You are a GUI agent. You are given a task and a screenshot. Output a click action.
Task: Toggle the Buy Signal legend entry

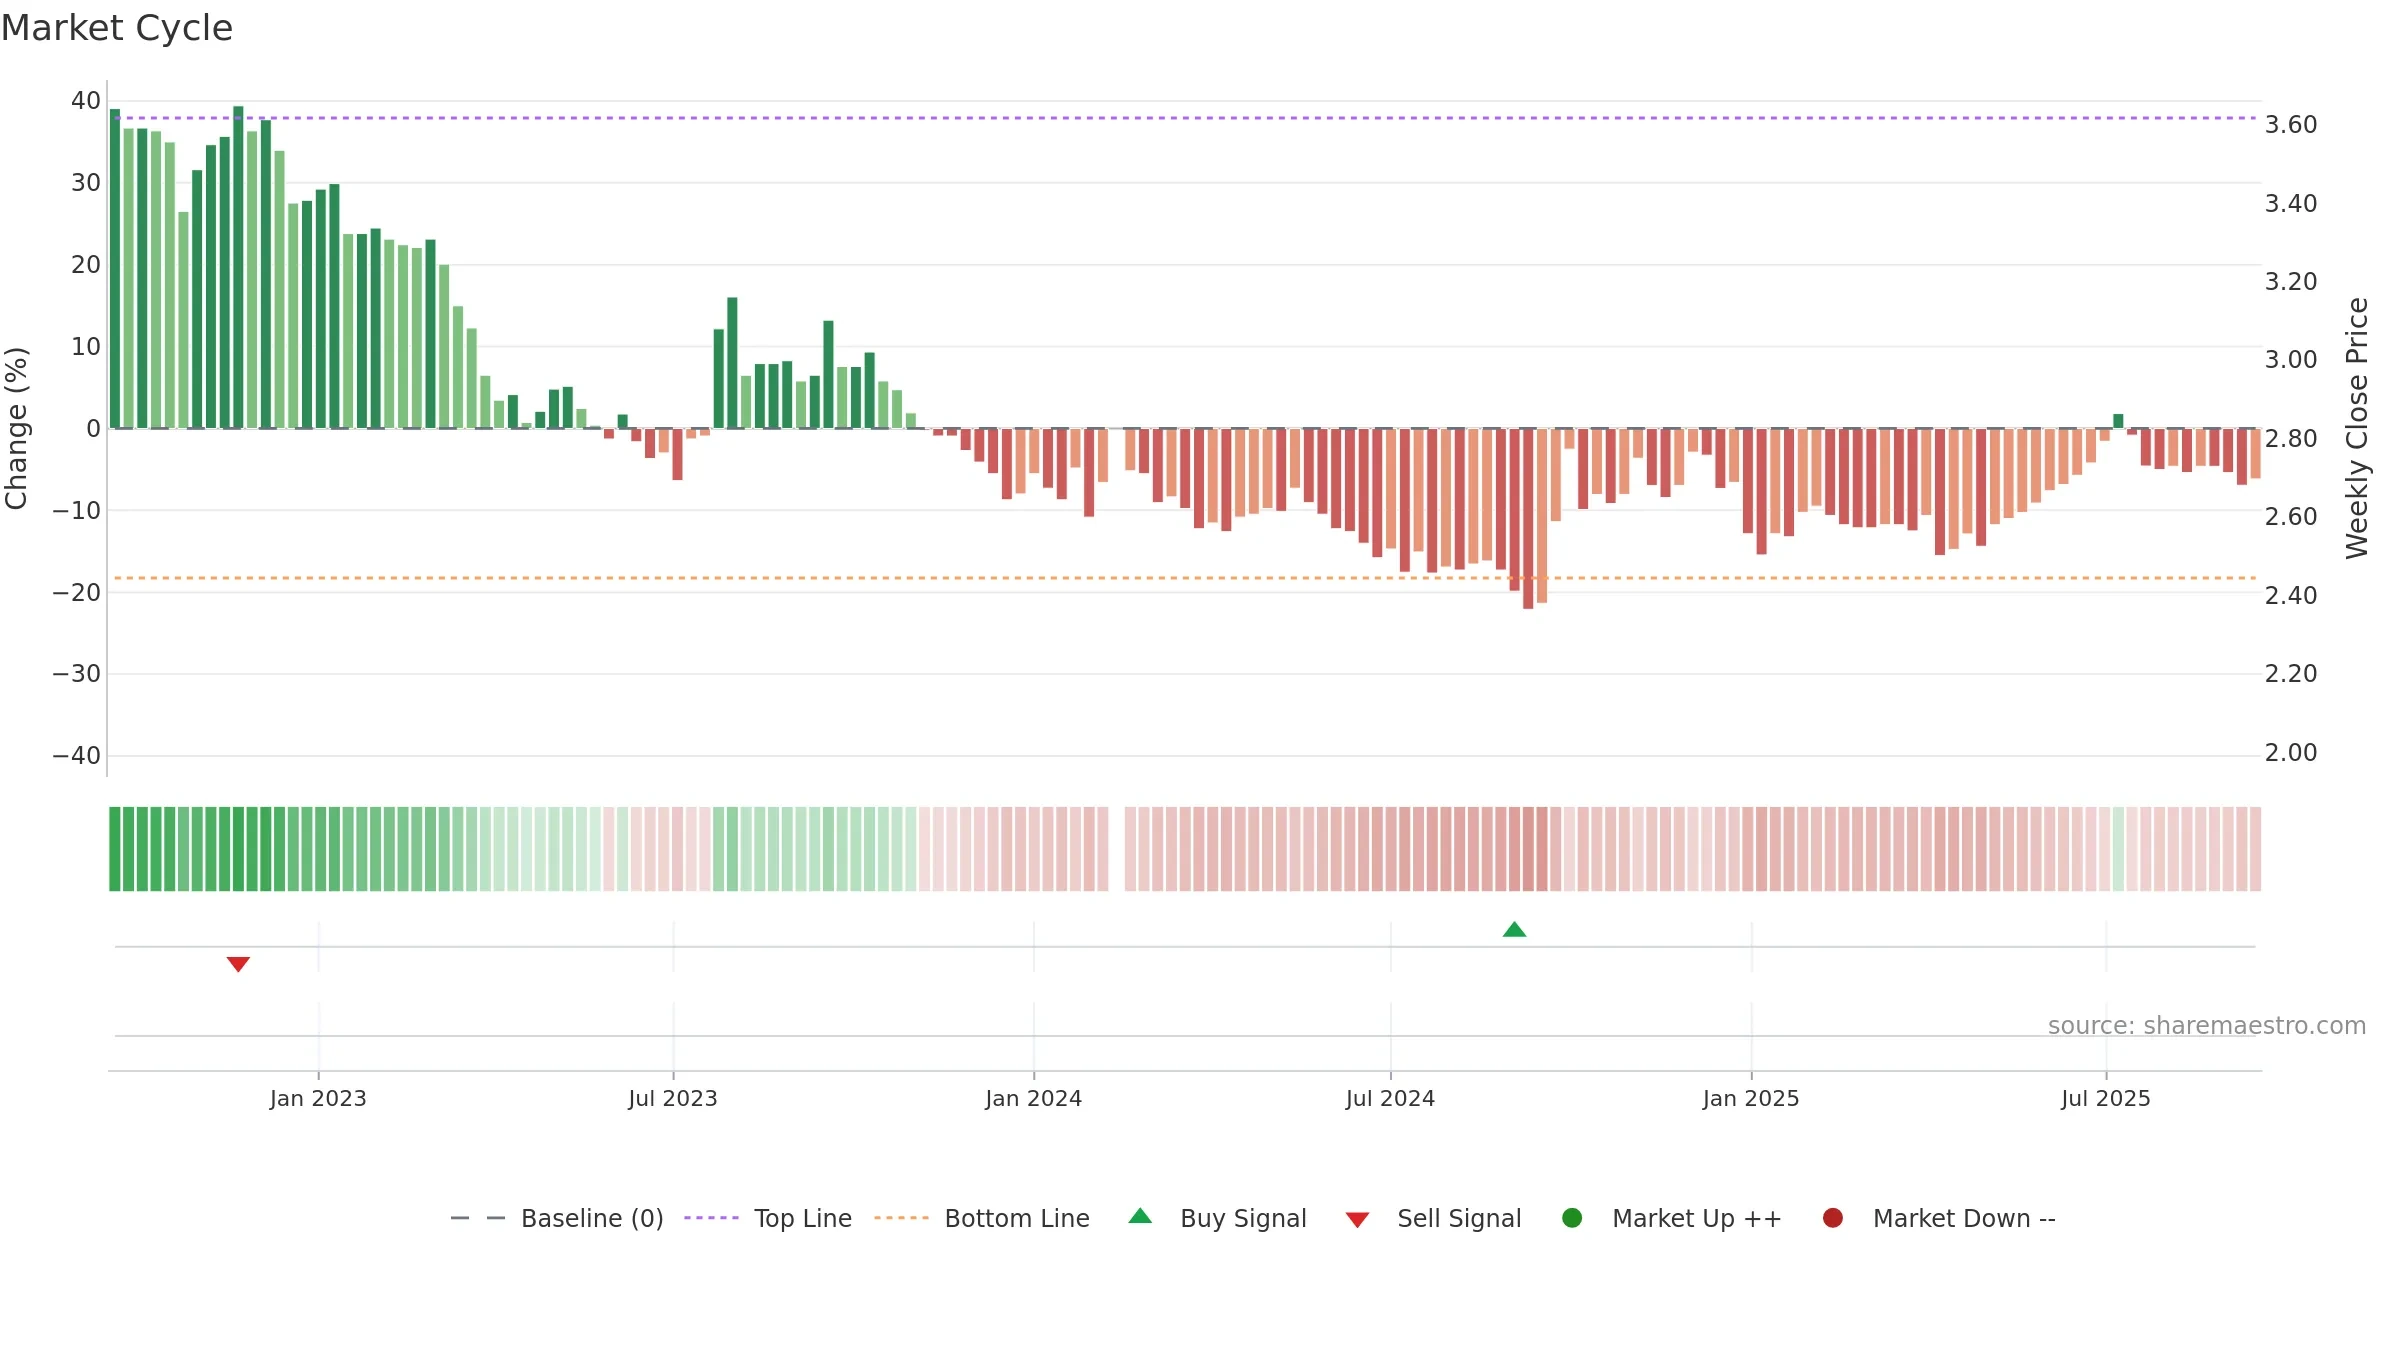pyautogui.click(x=1217, y=1218)
